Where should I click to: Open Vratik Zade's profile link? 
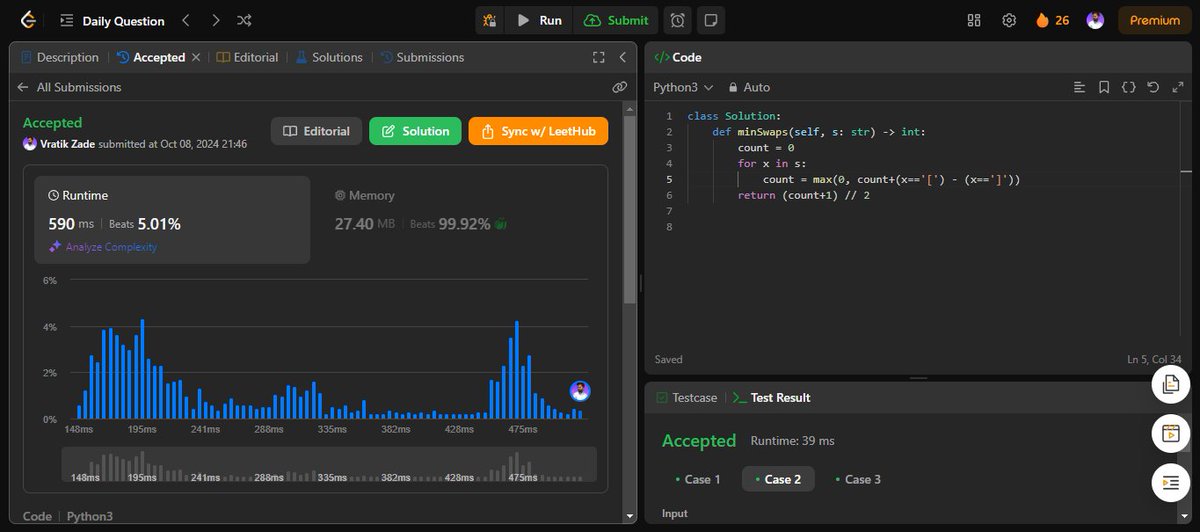[x=67, y=144]
